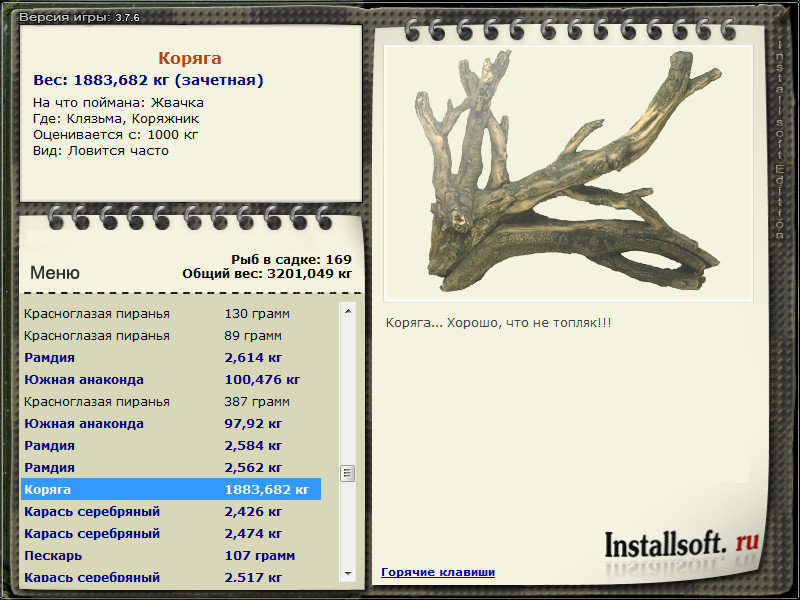The image size is (800, 600).
Task: Select Рамдия 2,584 кг row
Action: (171, 445)
